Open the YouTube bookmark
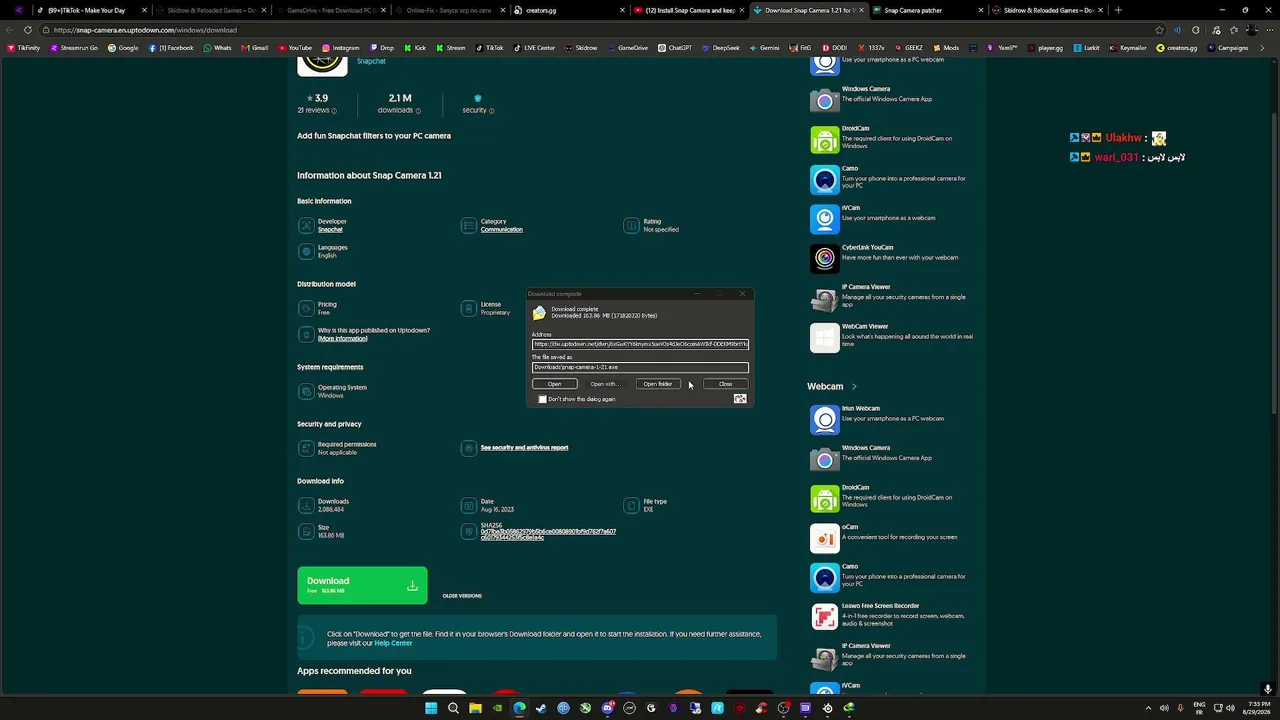1280x720 pixels. [x=295, y=48]
